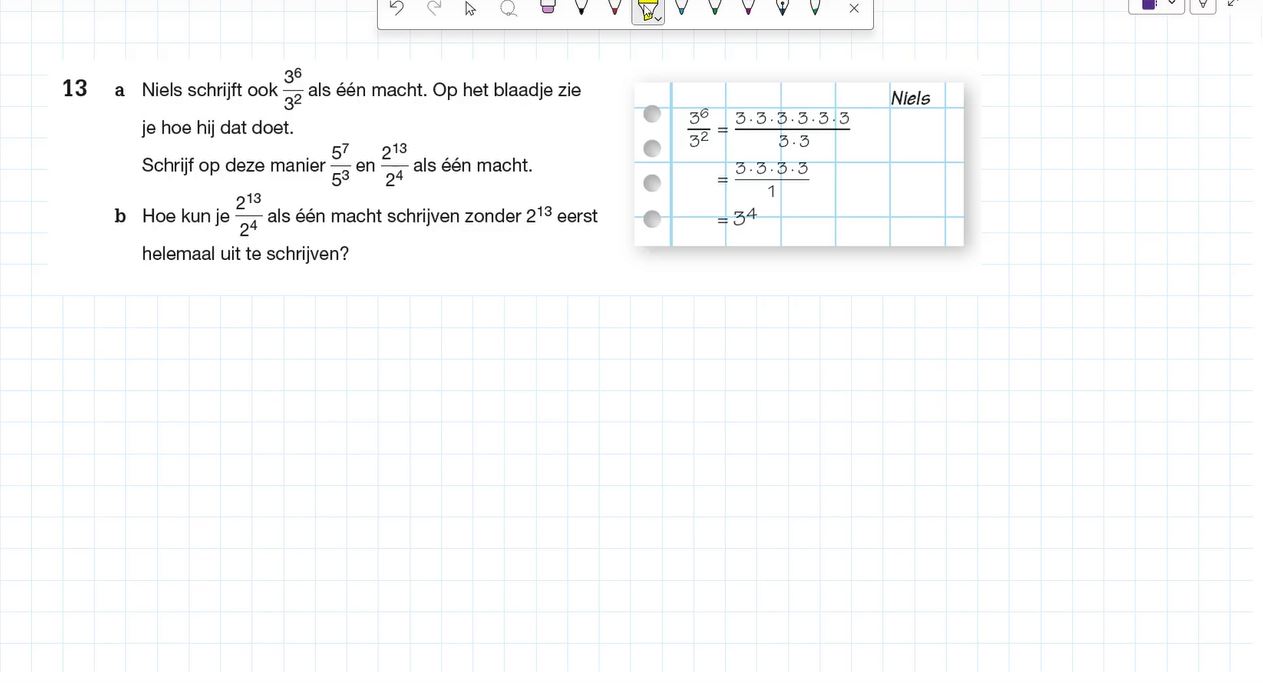
Task: Select the yellow highlighter tool
Action: coord(646,10)
